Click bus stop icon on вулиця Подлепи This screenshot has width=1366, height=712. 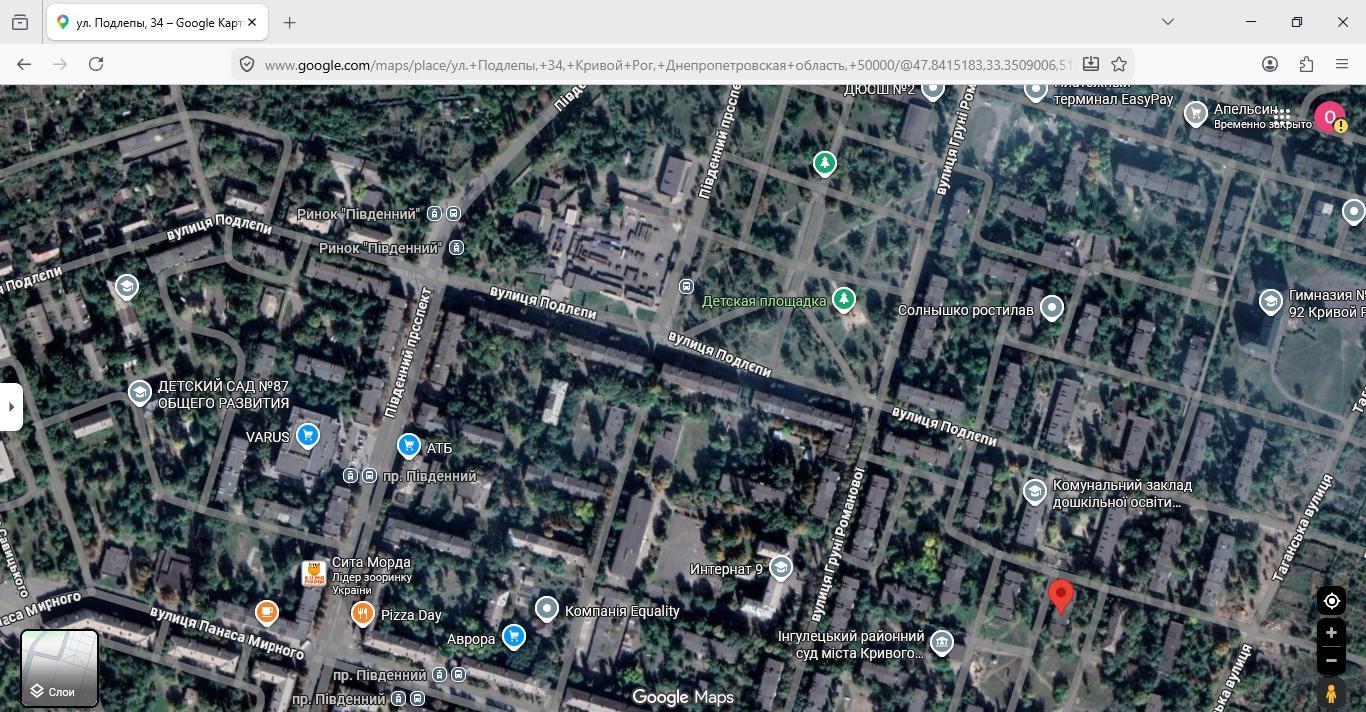(686, 286)
